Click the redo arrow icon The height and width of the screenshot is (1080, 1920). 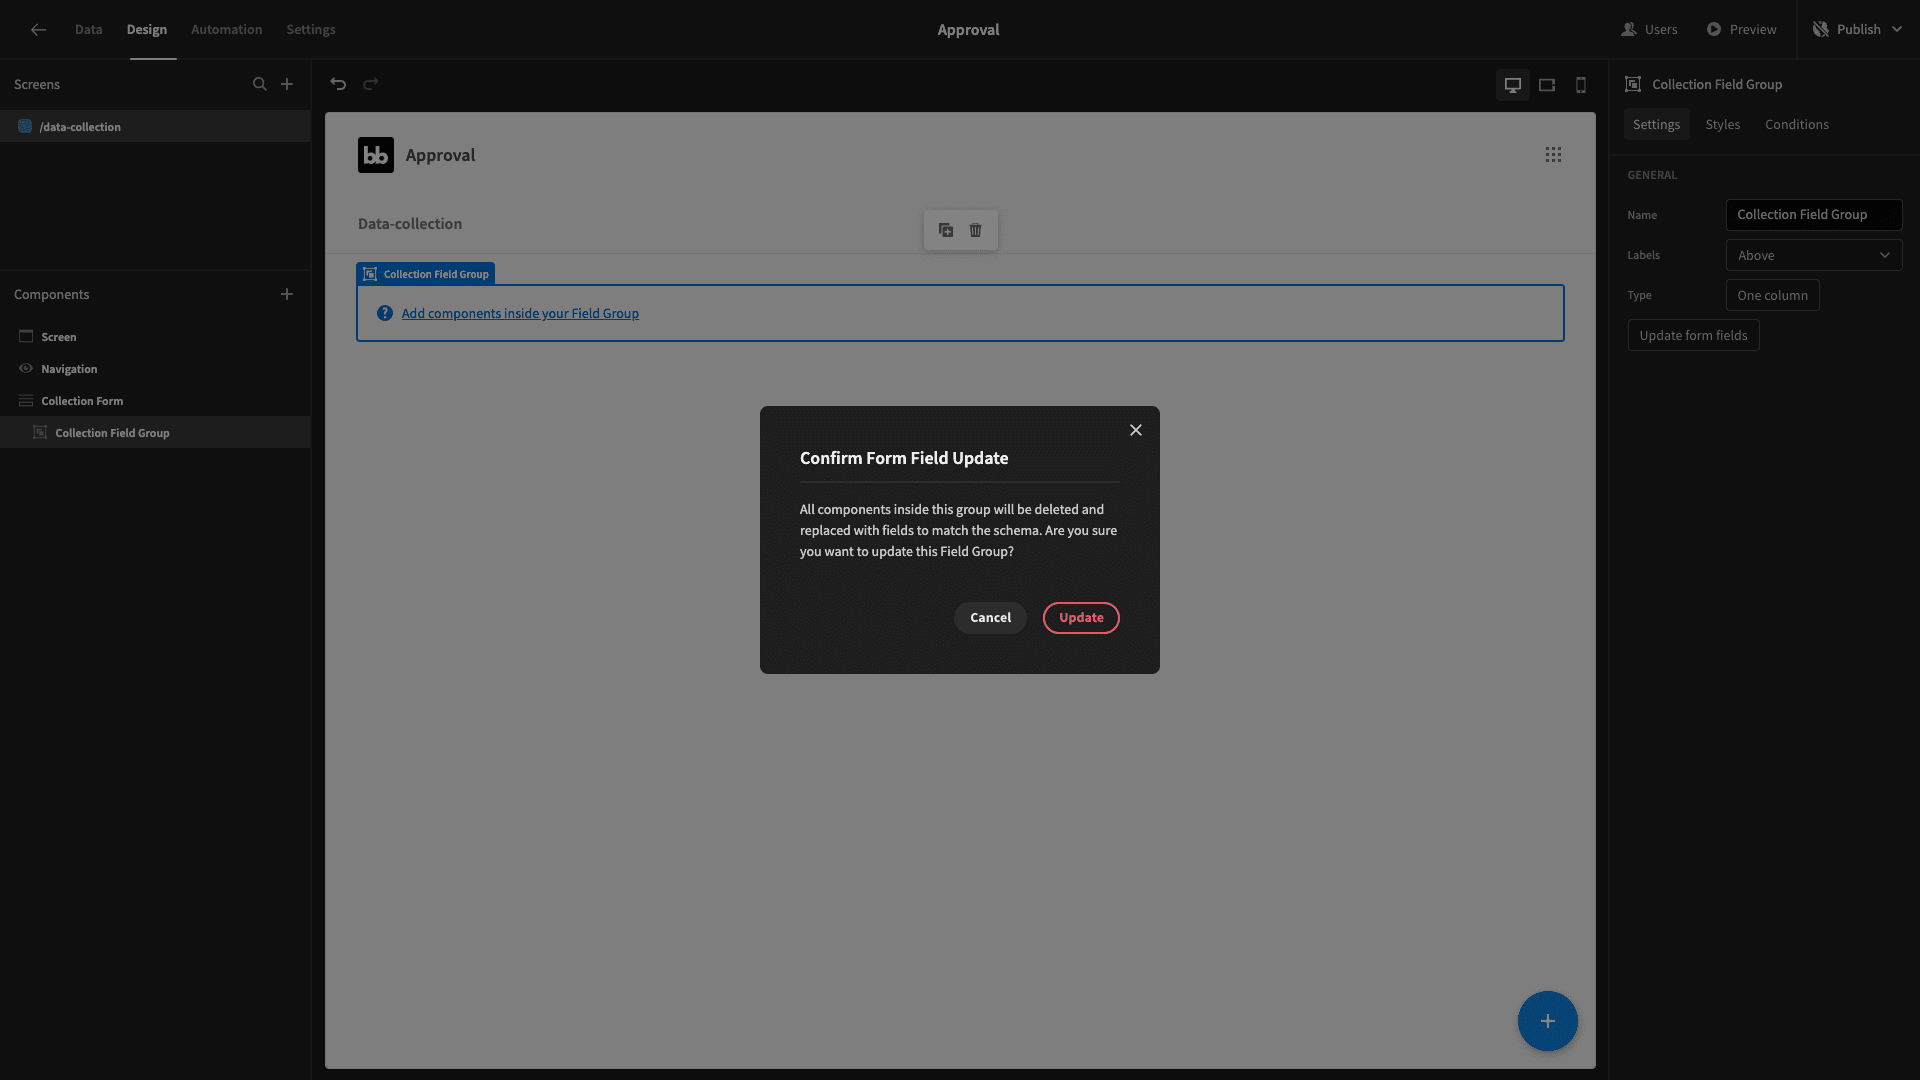pyautogui.click(x=371, y=84)
